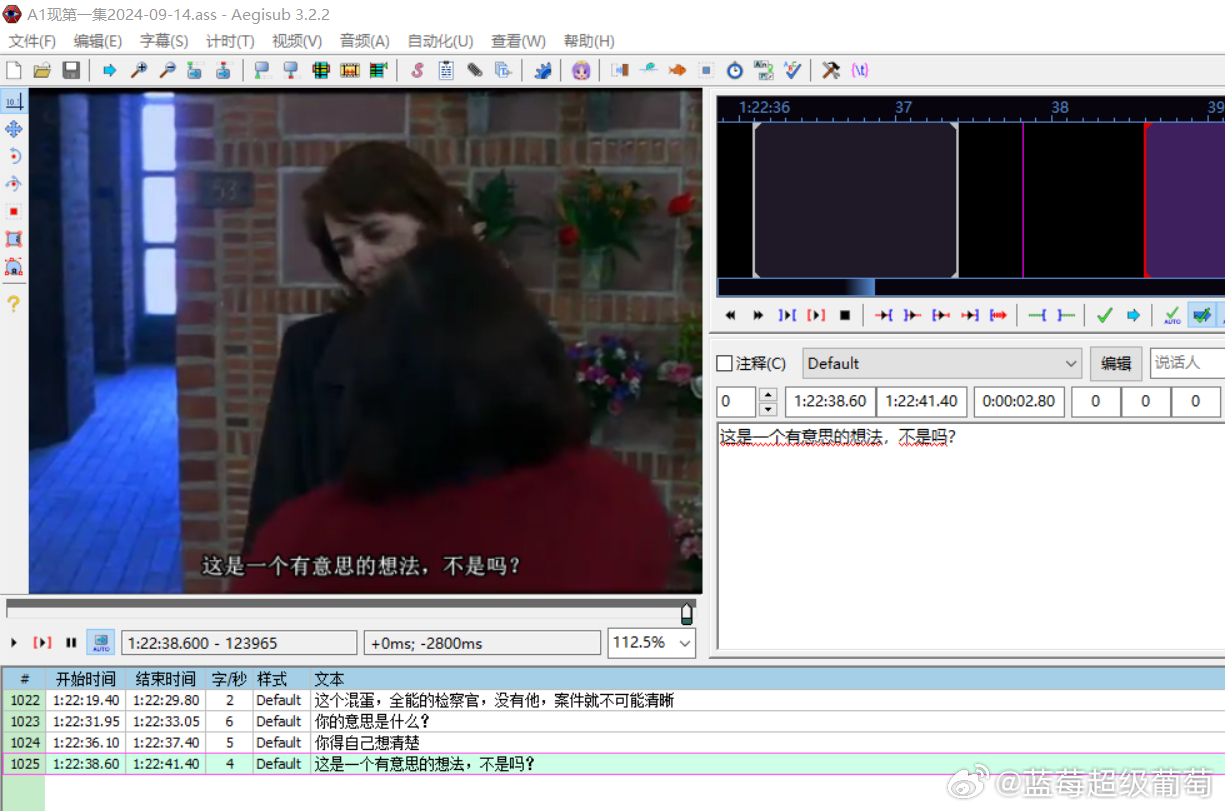The height and width of the screenshot is (811, 1225).
Task: Open script properties clipboard icon
Action: pyautogui.click(x=446, y=70)
